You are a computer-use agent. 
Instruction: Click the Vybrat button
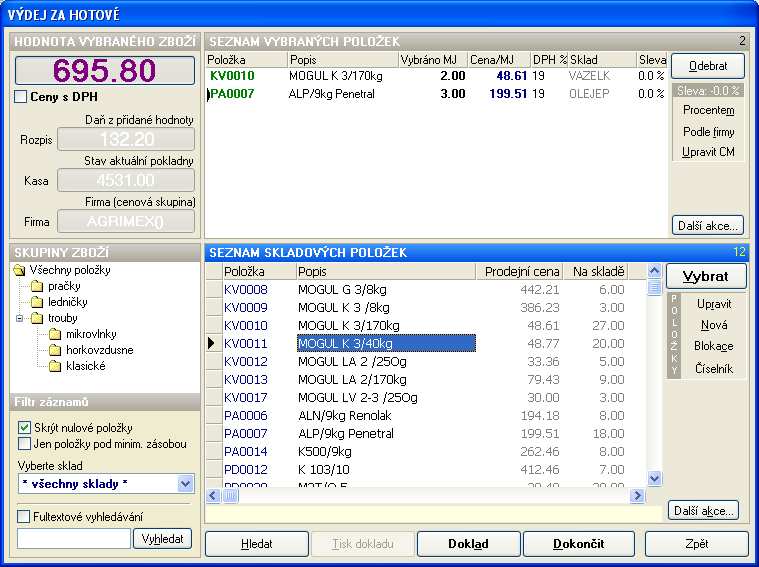[x=706, y=276]
